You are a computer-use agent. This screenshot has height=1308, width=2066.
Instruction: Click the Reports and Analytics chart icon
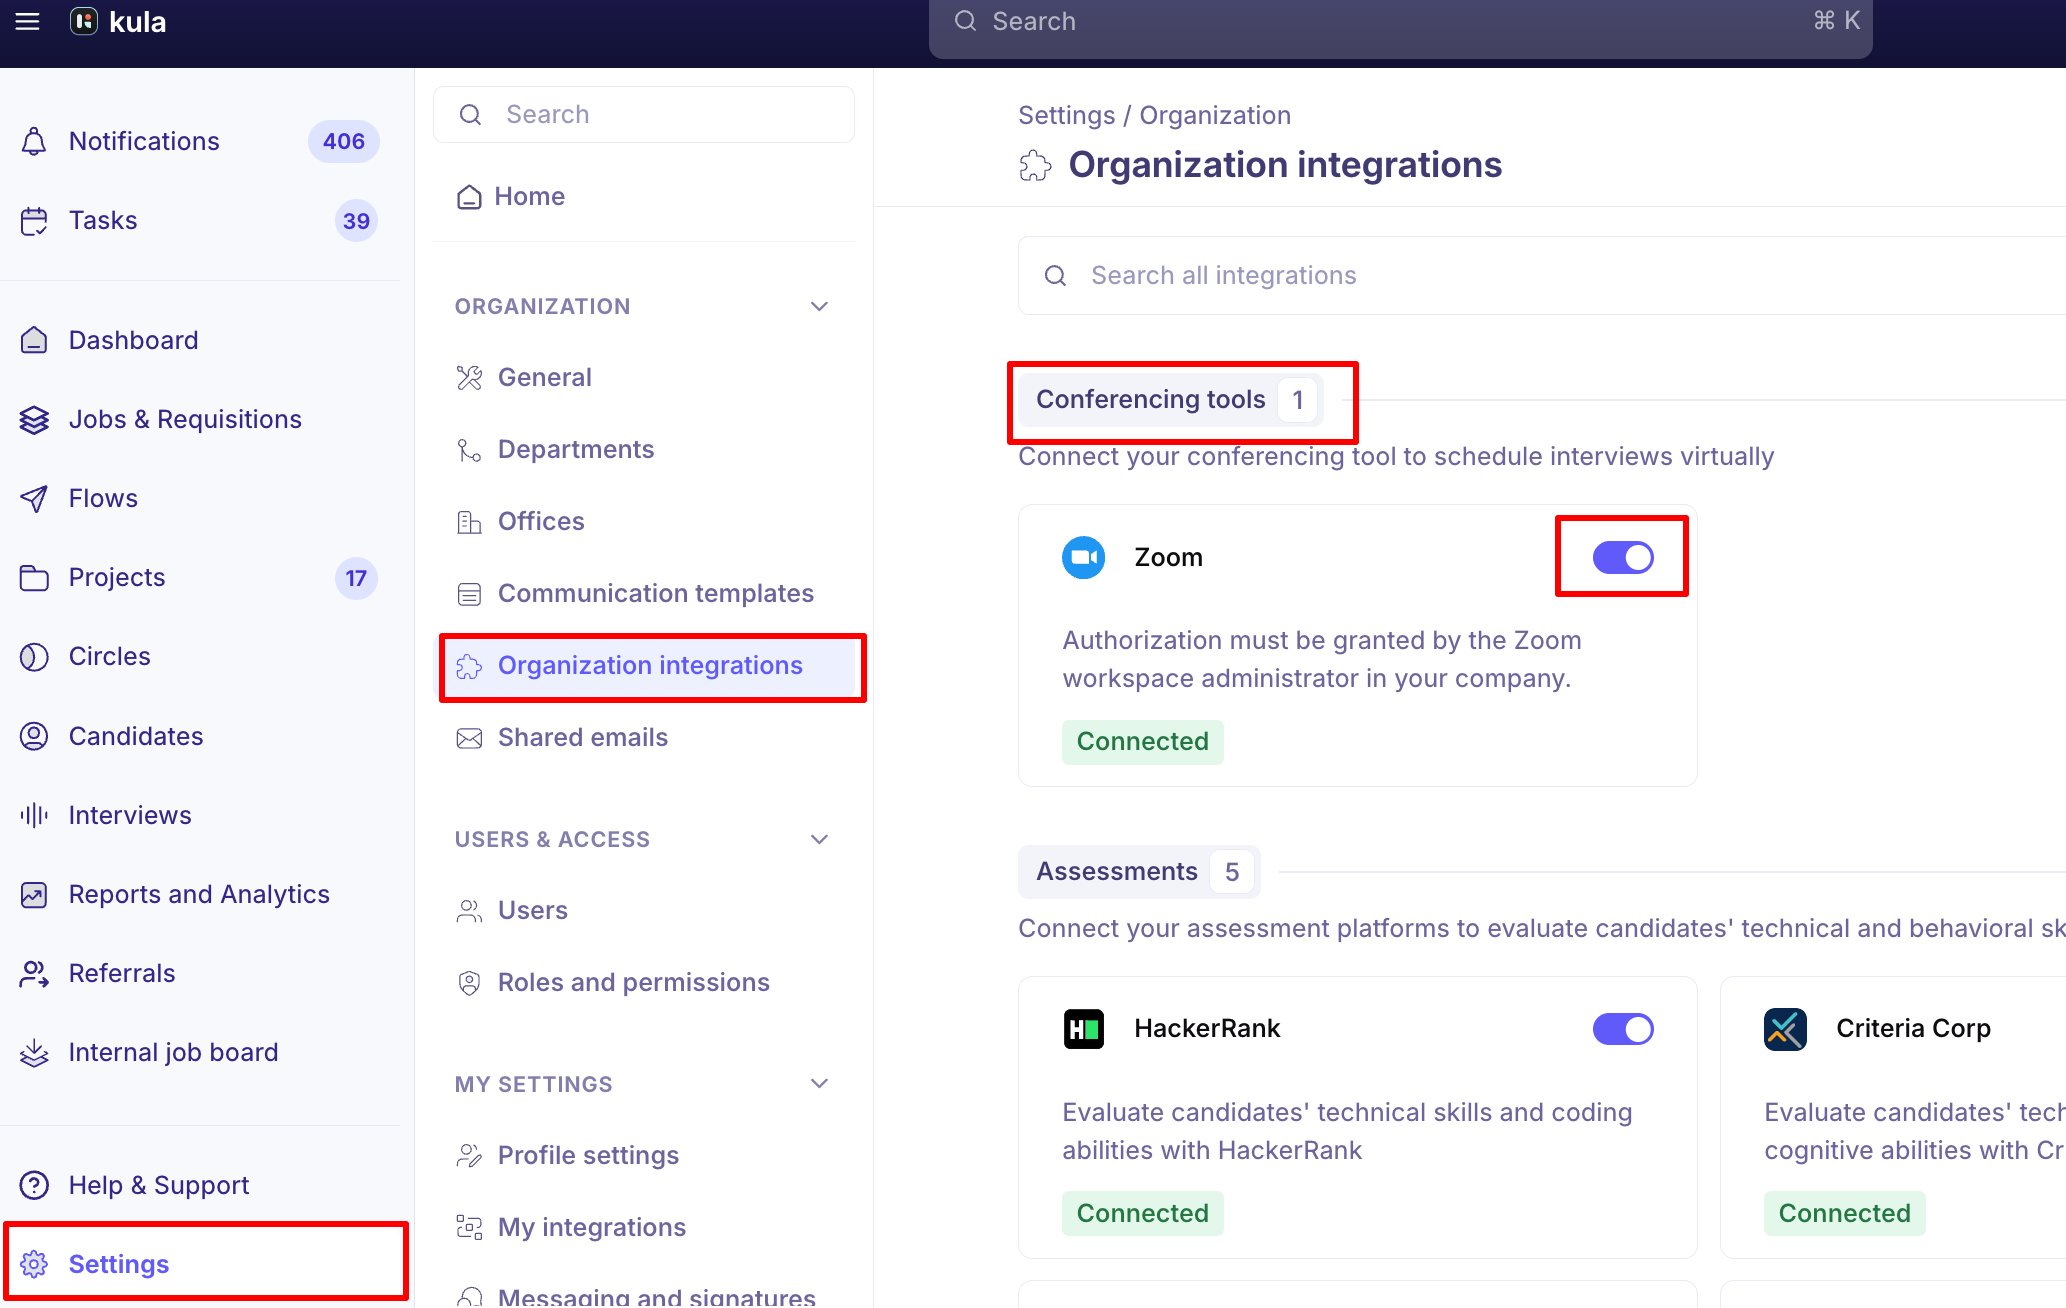click(x=34, y=894)
